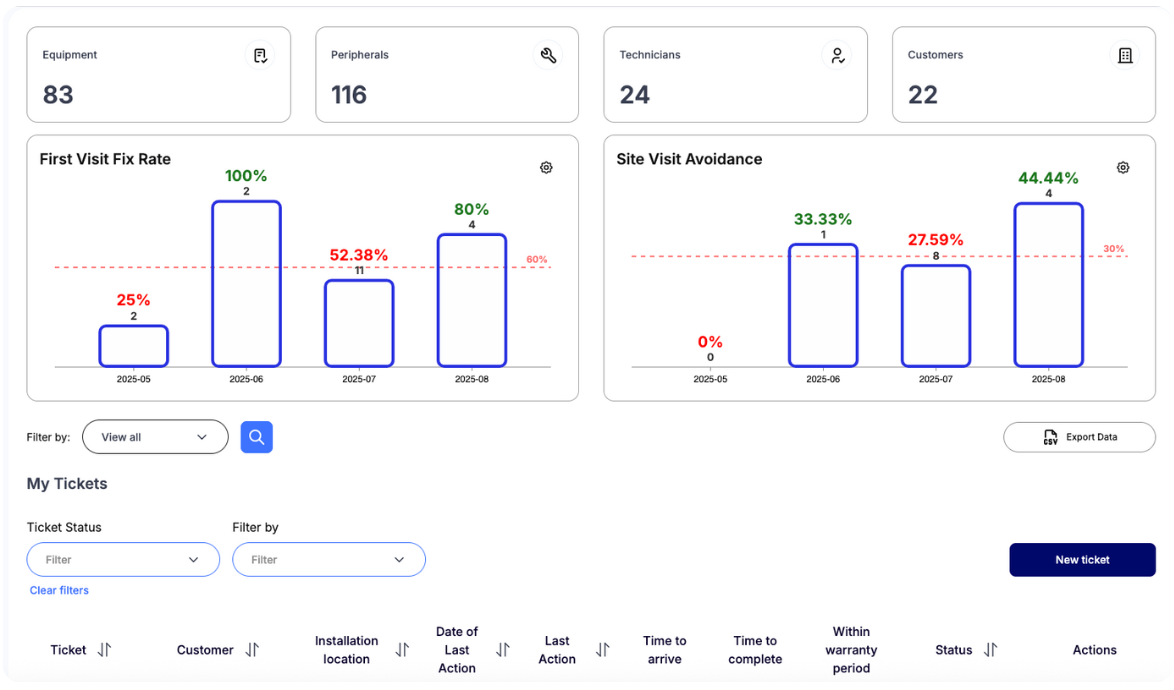Click the Equipment card document icon

[x=260, y=56]
